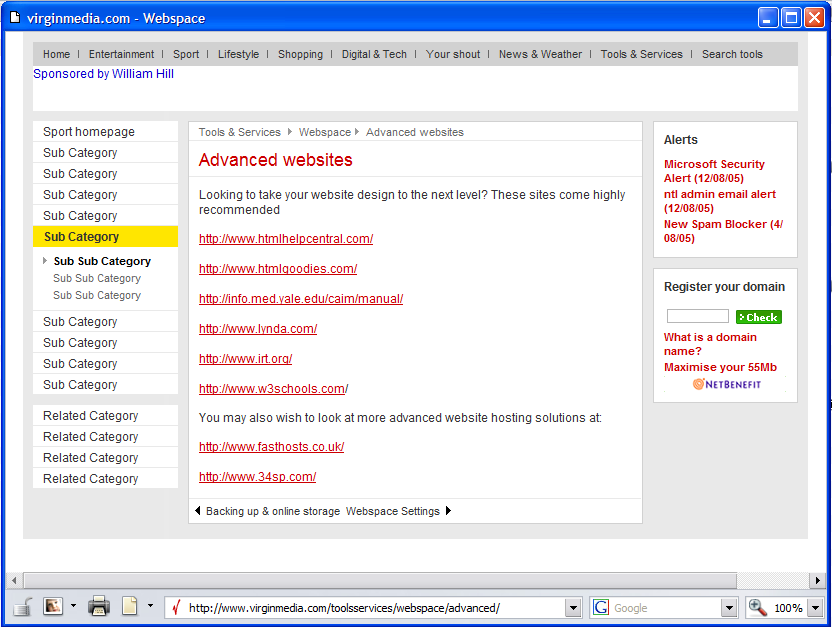Open the htmlhelpcentral.com link

(286, 239)
